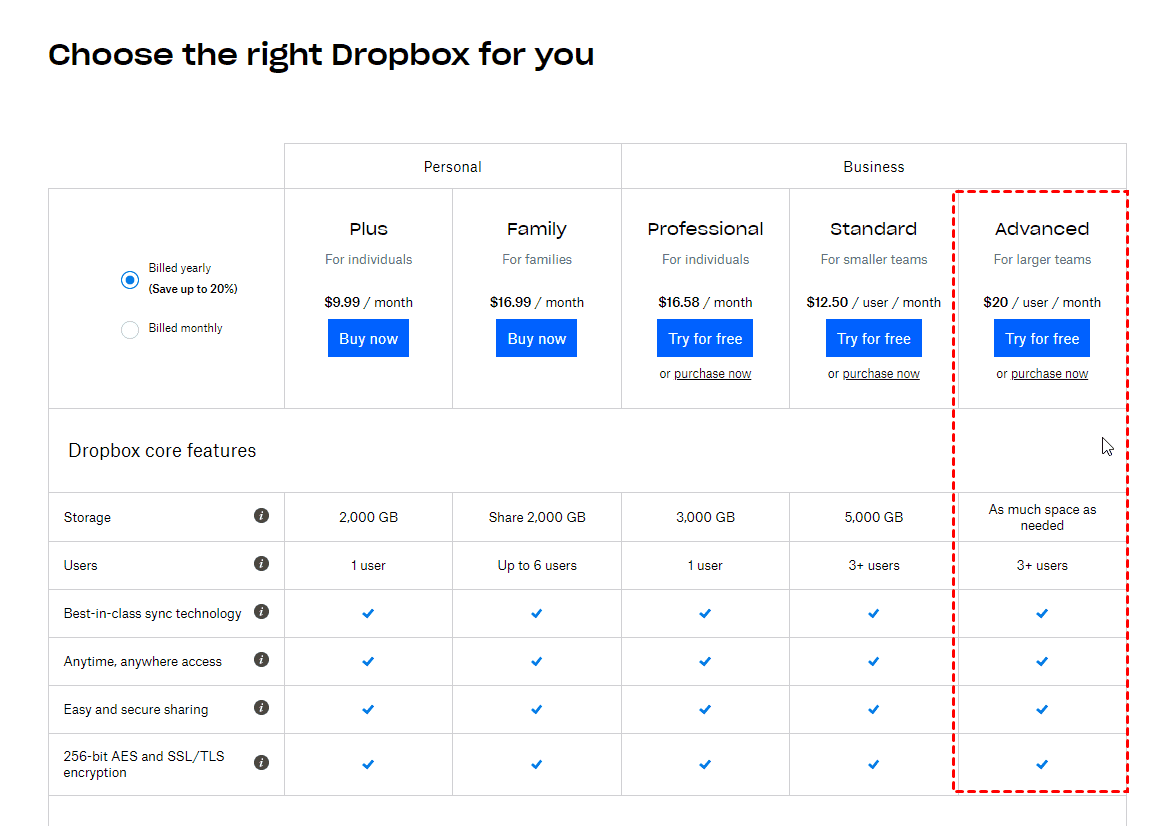Viewport: 1176px width, 826px height.
Task: Click the info icon next to Storage
Action: pos(261,515)
